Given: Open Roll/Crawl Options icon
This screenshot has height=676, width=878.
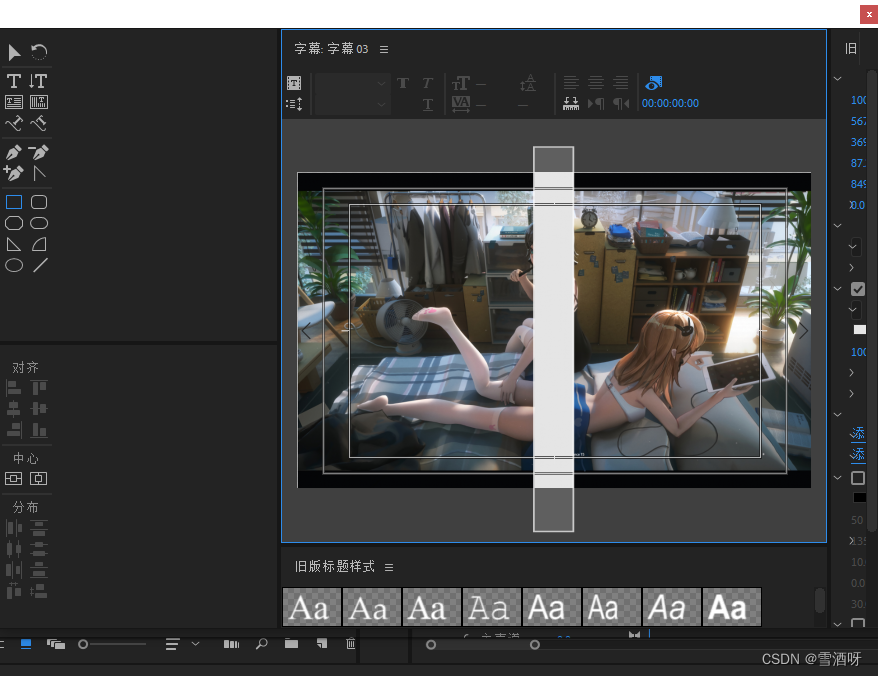Looking at the screenshot, I should [x=294, y=104].
